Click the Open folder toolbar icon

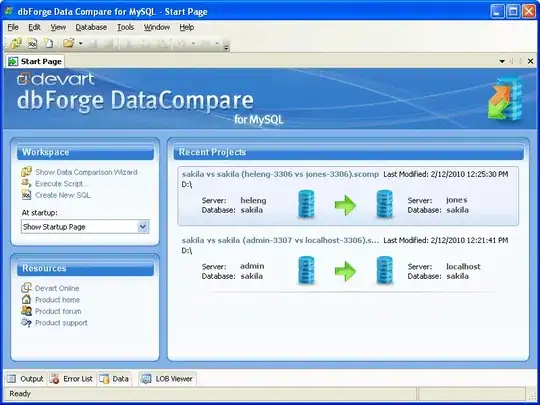coord(69,43)
